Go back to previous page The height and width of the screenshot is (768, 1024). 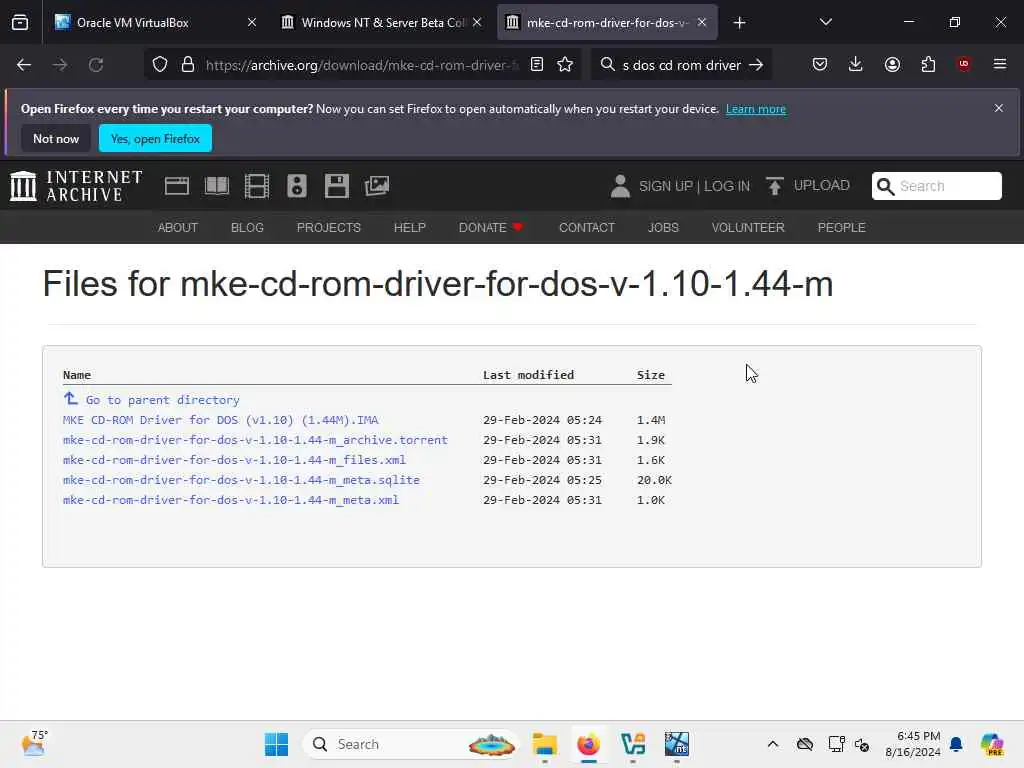(24, 65)
